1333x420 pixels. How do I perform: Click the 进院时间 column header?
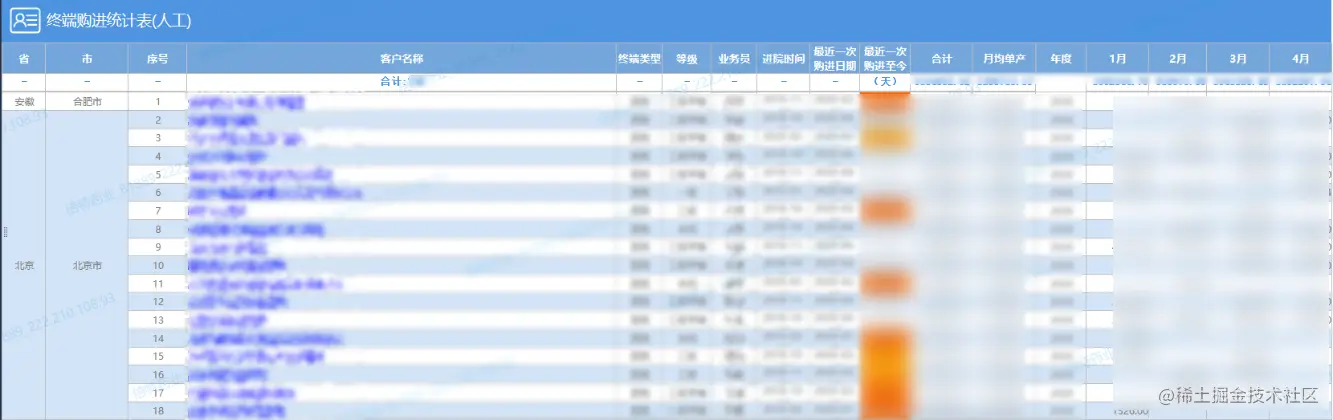point(783,59)
